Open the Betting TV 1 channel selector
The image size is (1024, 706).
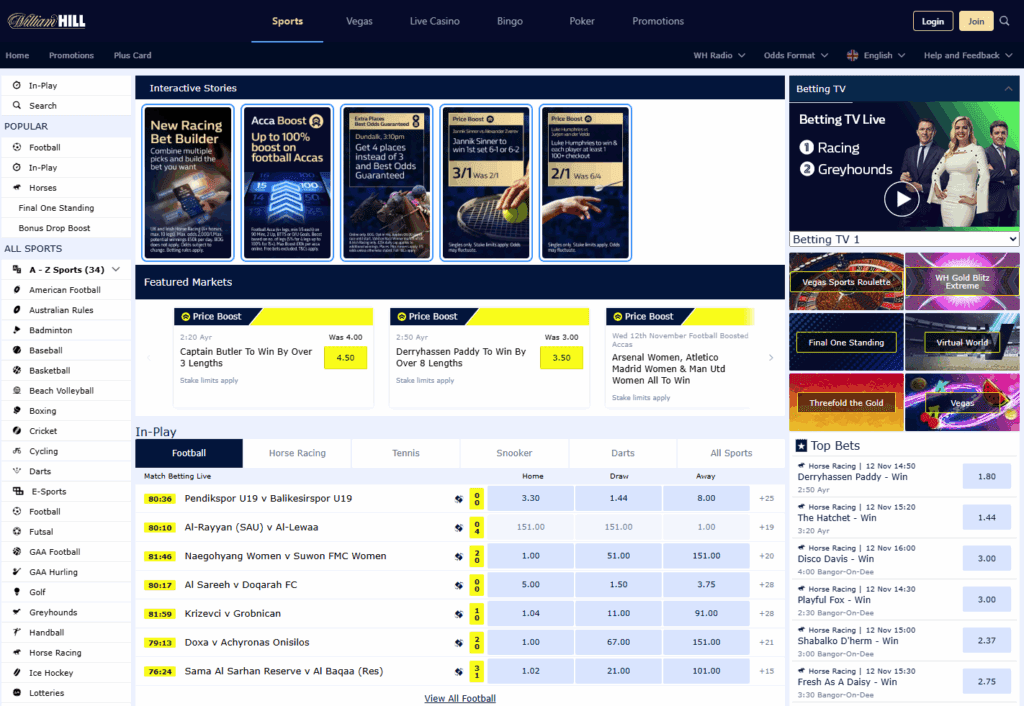point(903,239)
